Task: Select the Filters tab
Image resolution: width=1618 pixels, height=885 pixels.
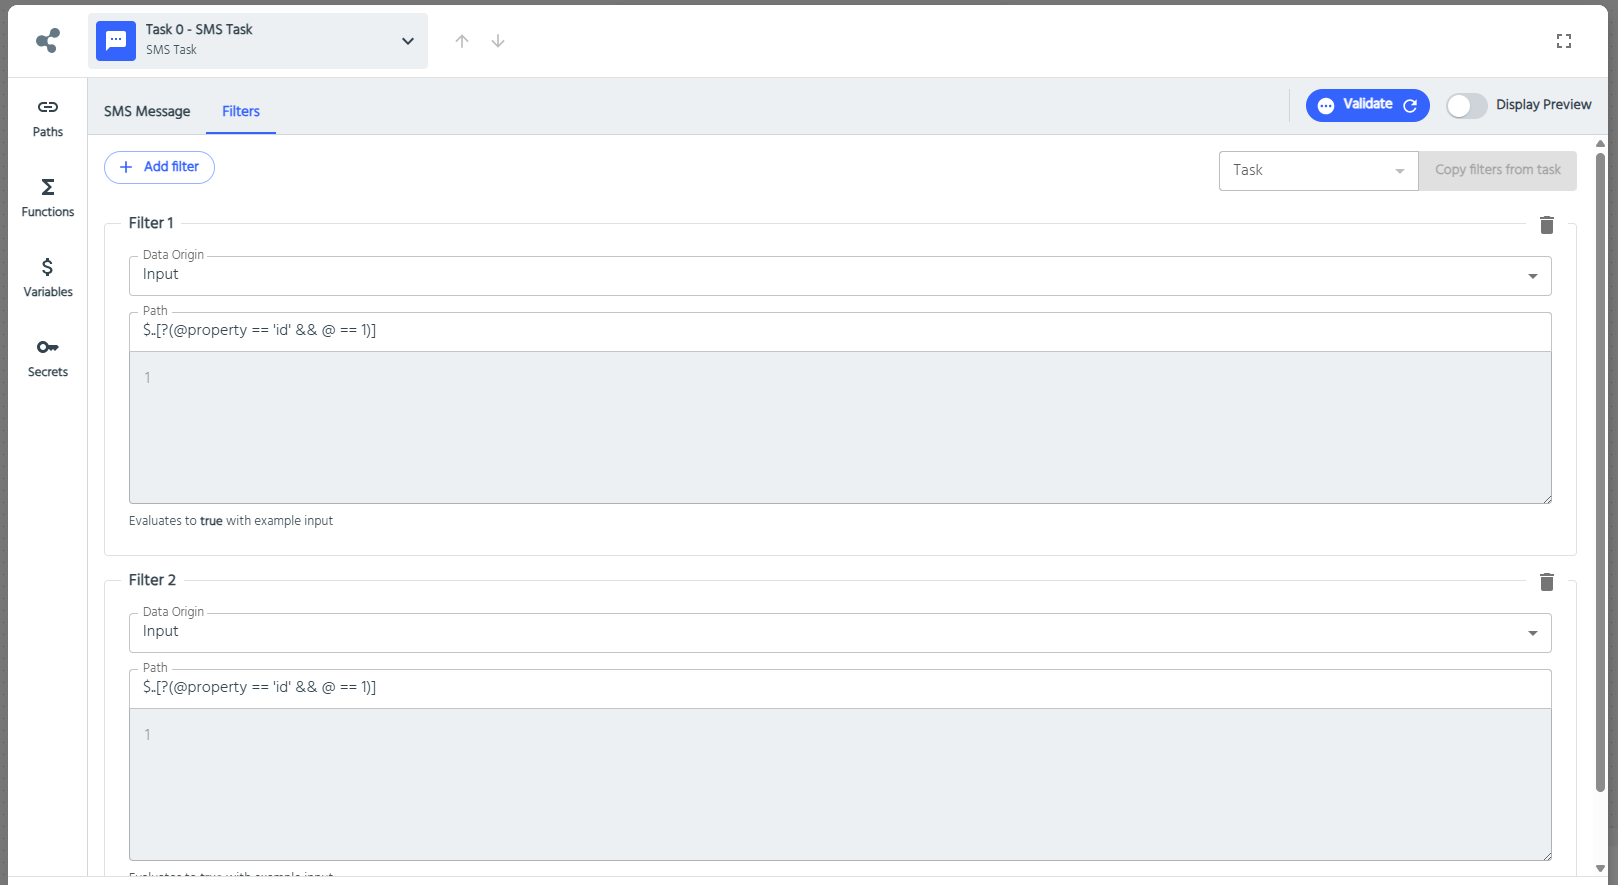Action: (241, 112)
